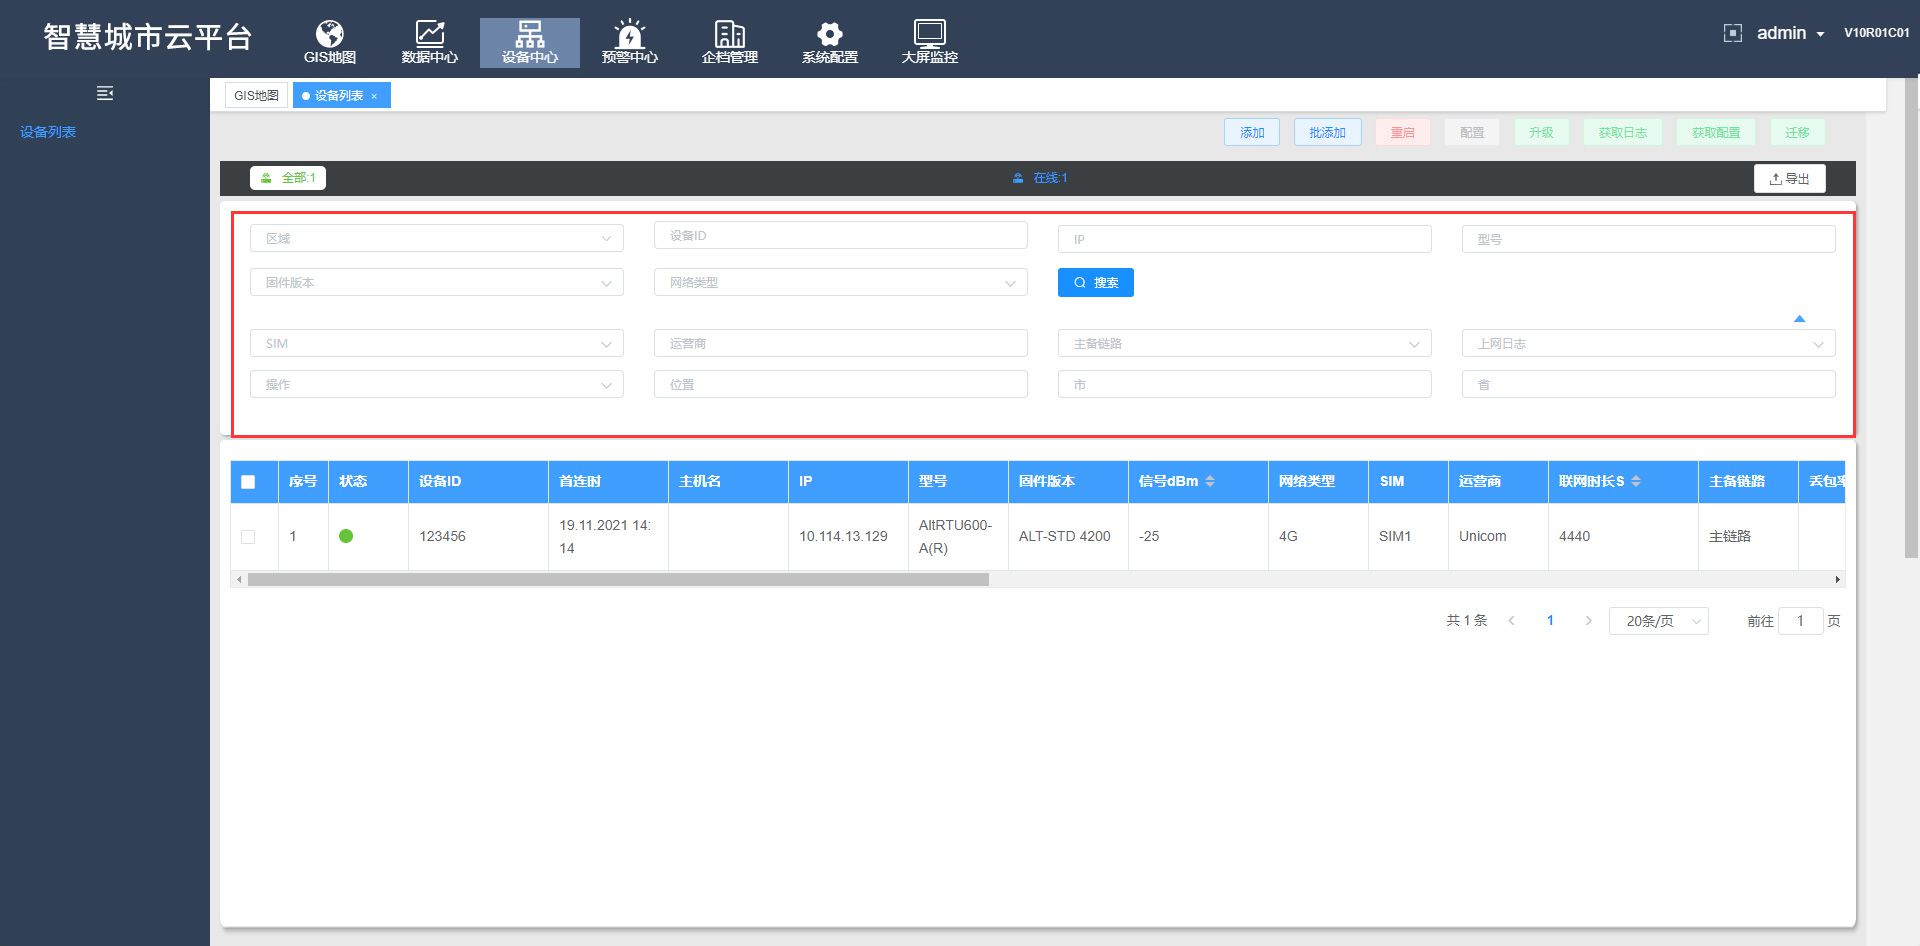Viewport: 1920px width, 946px height.
Task: Click the 搜索 search button
Action: pos(1095,283)
